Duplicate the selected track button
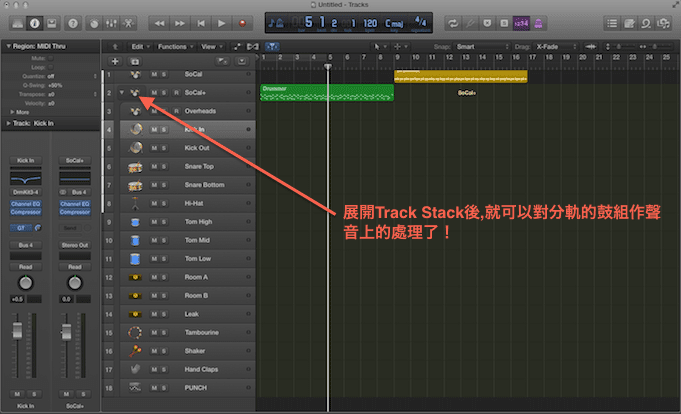 (135, 62)
